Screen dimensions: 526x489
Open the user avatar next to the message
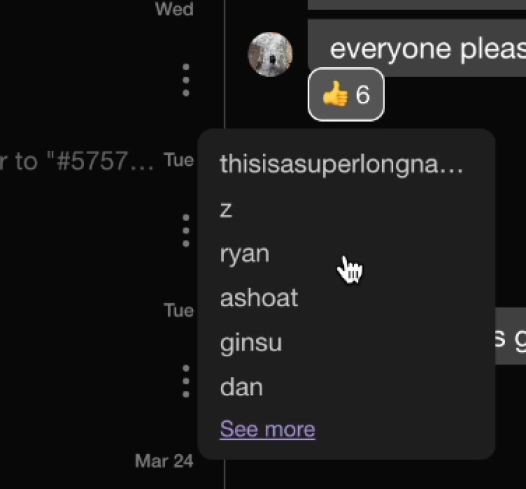pos(270,54)
